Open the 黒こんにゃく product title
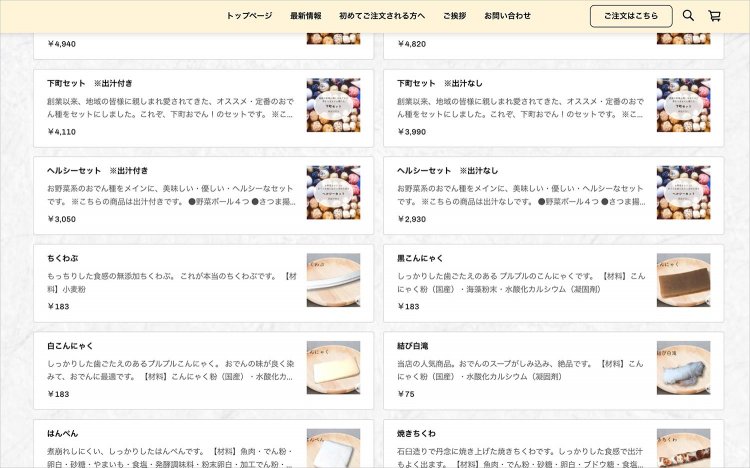Image resolution: width=750 pixels, height=468 pixels. point(420,258)
